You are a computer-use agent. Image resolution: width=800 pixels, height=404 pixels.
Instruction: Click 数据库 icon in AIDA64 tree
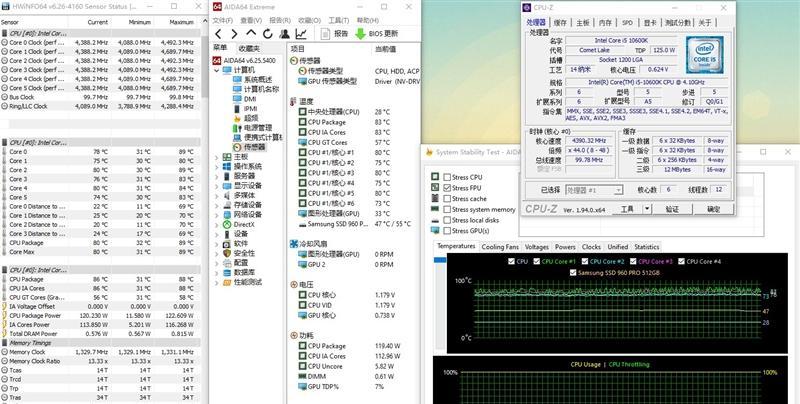(227, 272)
